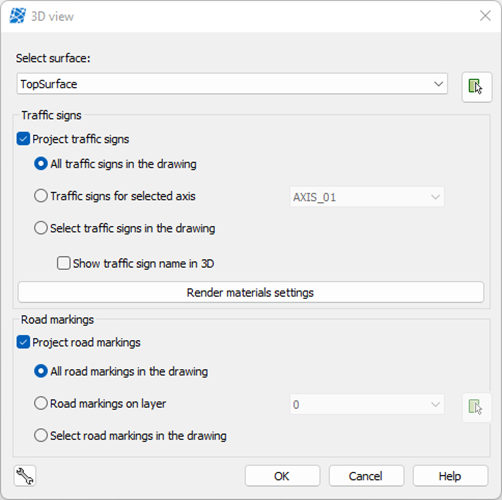Toggle Project traffic signs checkbox
Screen dimensions: 502x500
23,139
